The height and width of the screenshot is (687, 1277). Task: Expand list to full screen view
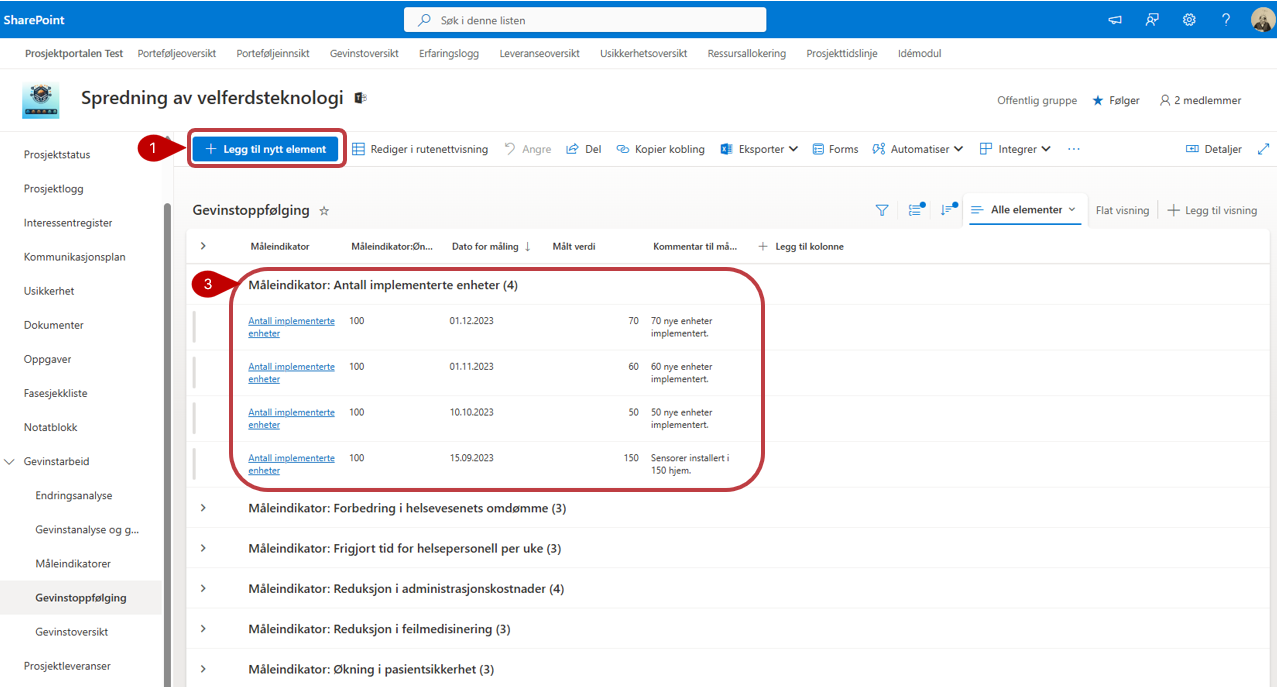point(1263,149)
